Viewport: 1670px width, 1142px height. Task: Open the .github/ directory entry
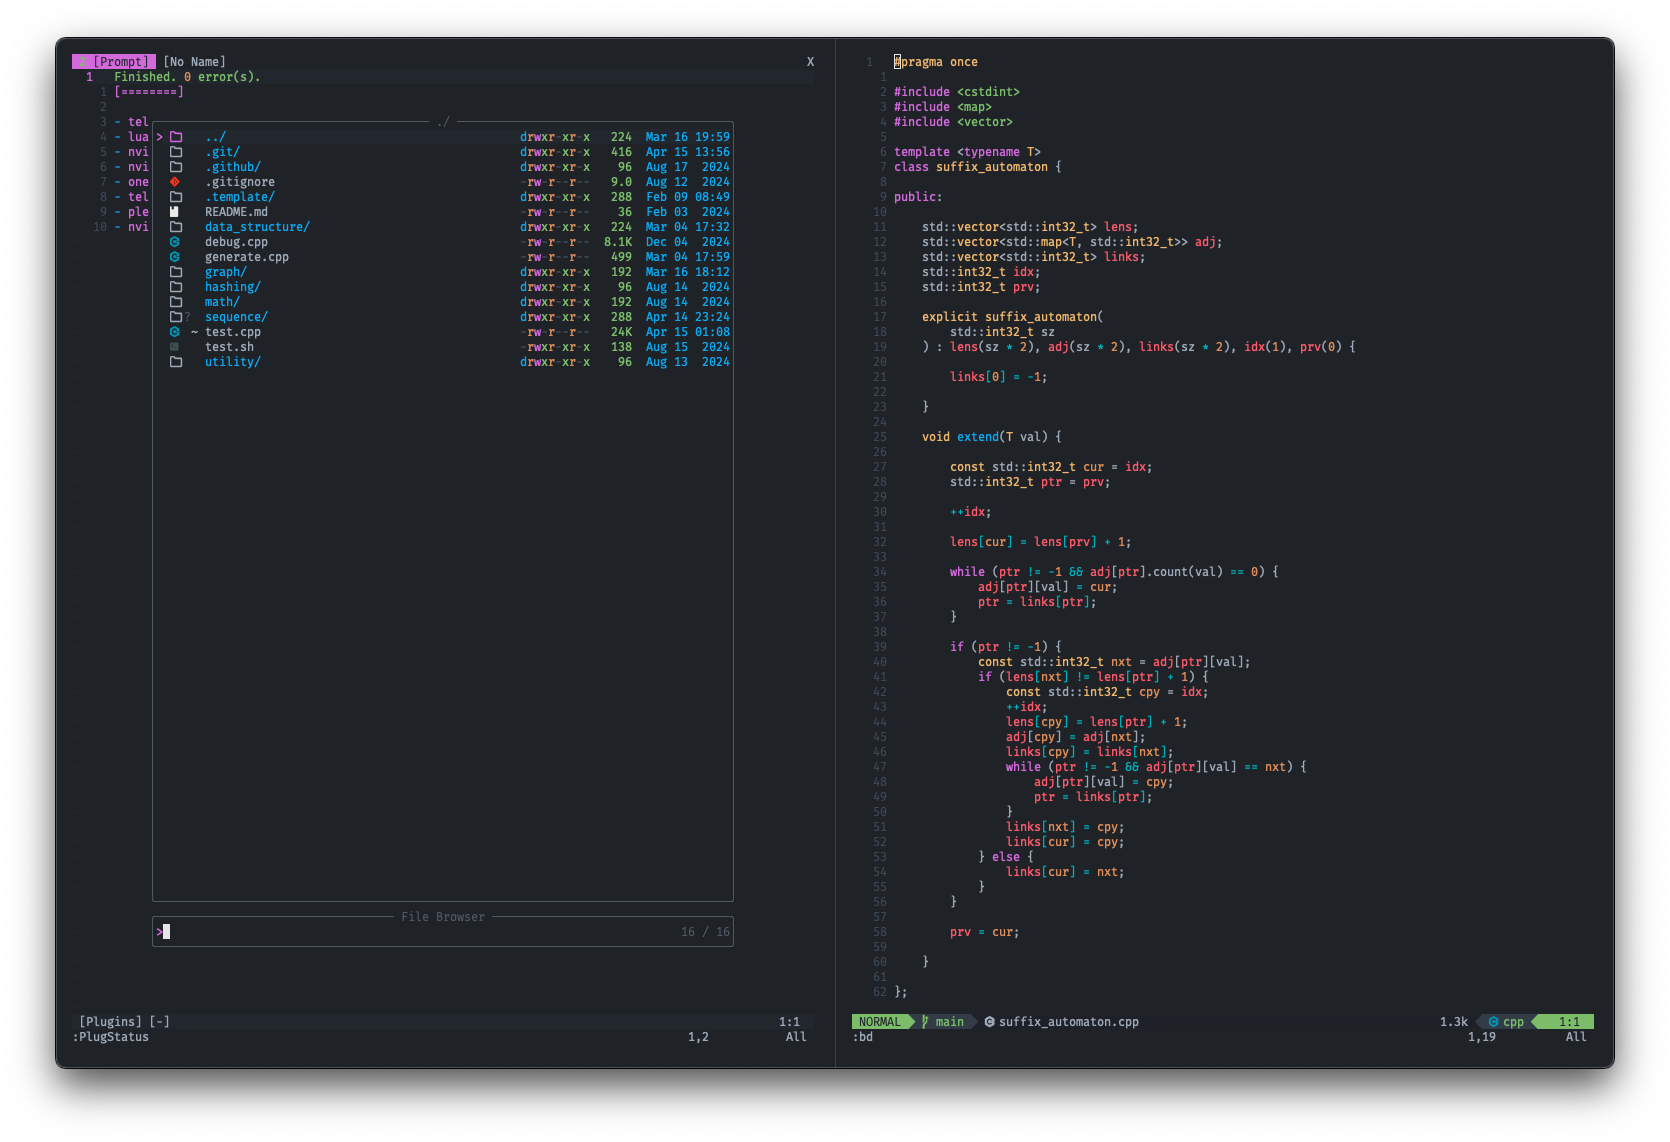[233, 167]
